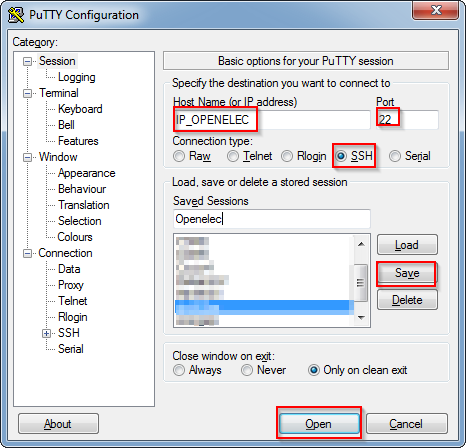Click the Host Name input field
The image size is (466, 448).
click(x=272, y=120)
